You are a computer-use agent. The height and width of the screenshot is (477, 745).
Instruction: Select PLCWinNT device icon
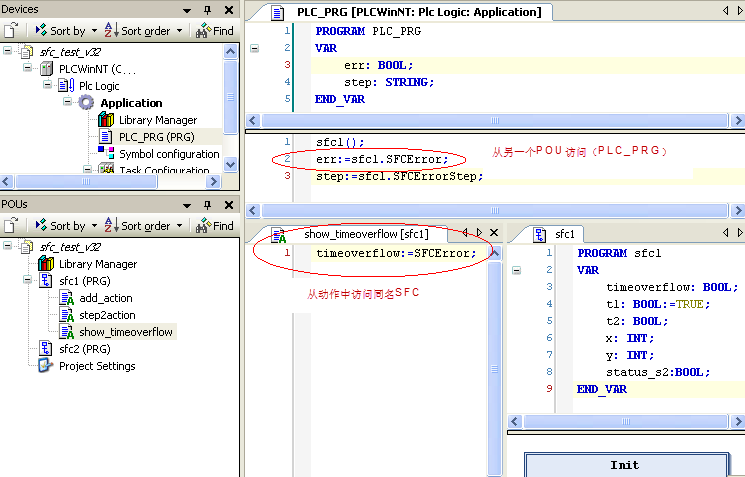point(47,69)
